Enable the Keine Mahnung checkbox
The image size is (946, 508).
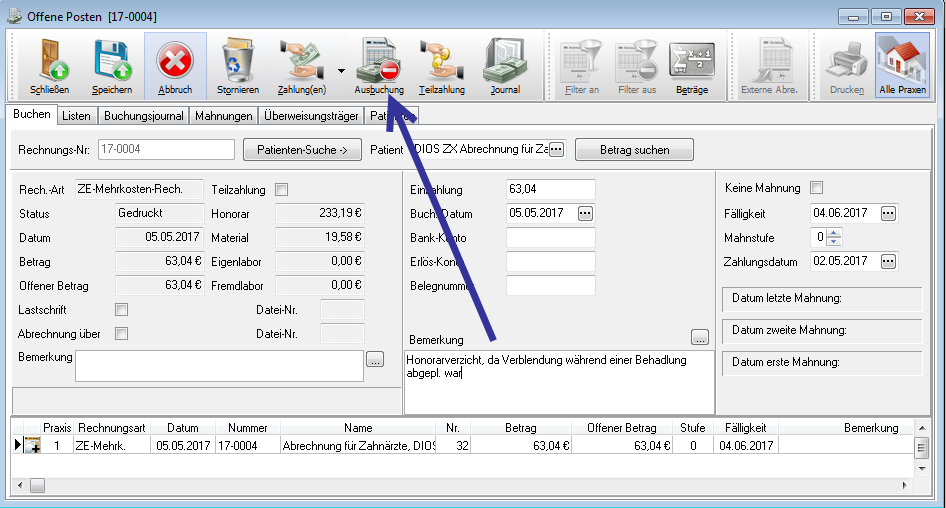point(816,188)
